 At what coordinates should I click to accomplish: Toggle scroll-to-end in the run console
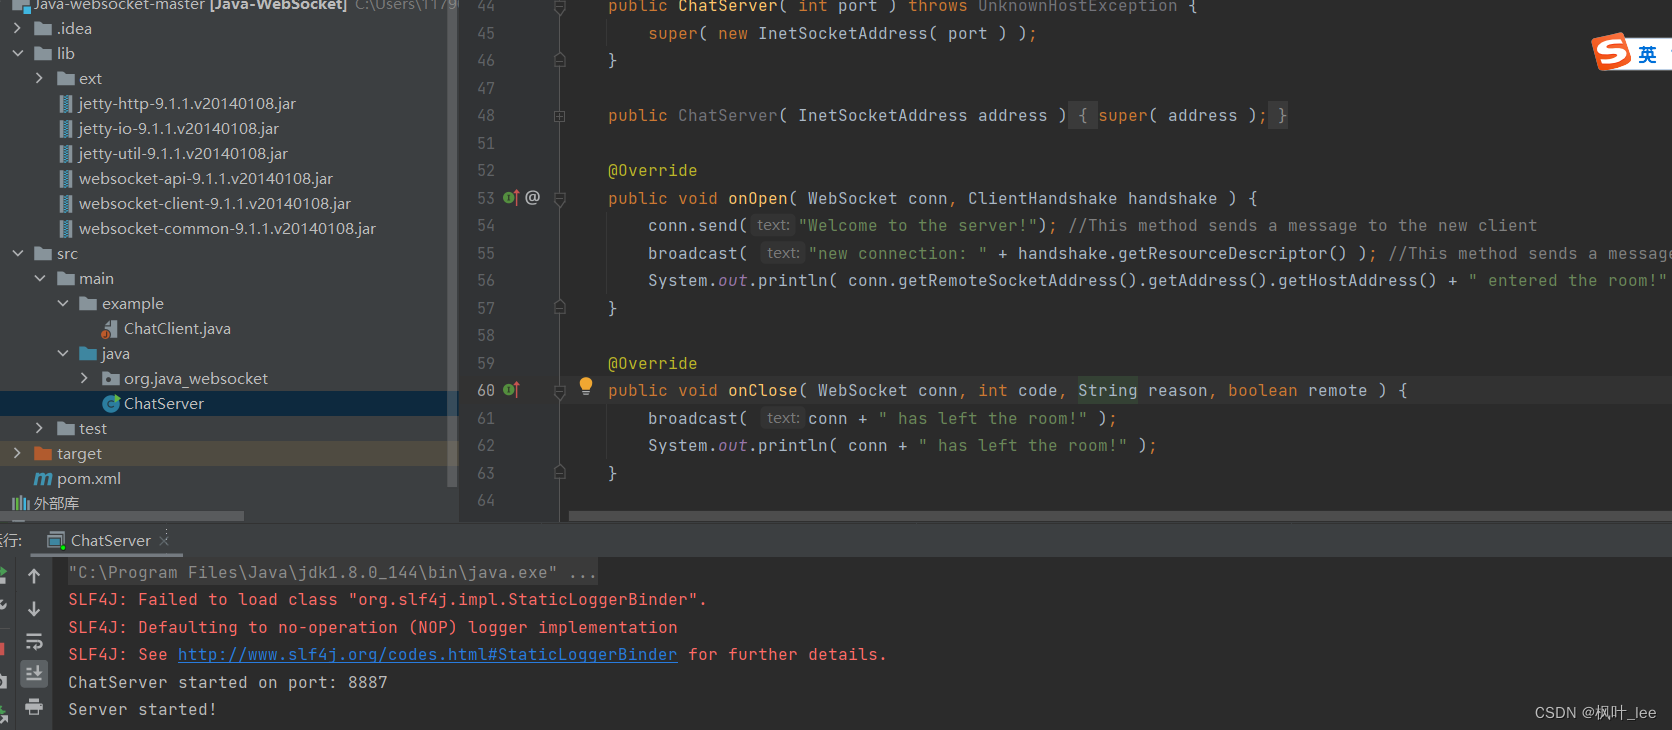[34, 674]
